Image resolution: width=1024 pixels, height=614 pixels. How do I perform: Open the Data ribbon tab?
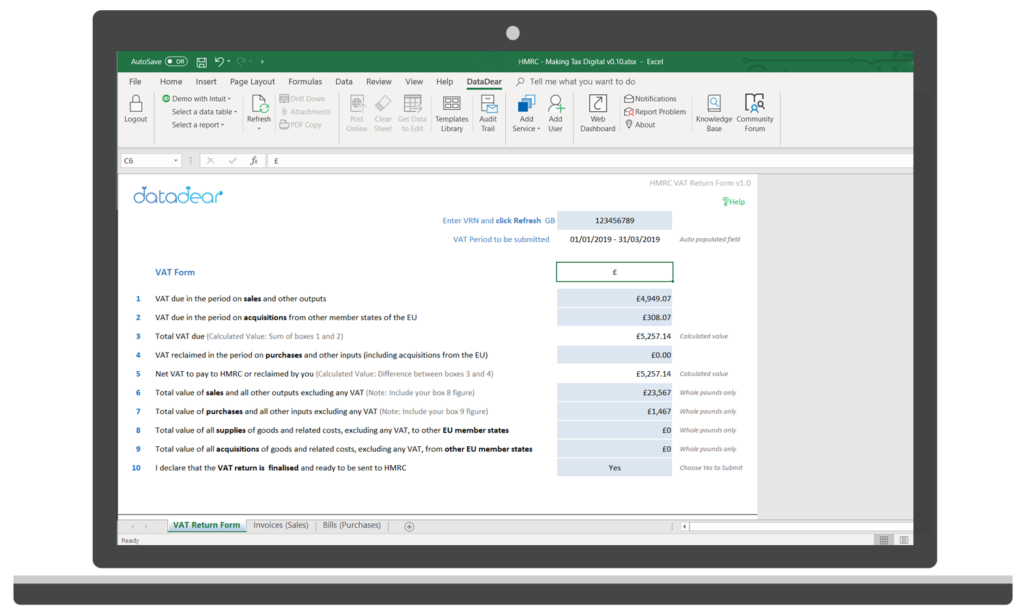[x=344, y=82]
